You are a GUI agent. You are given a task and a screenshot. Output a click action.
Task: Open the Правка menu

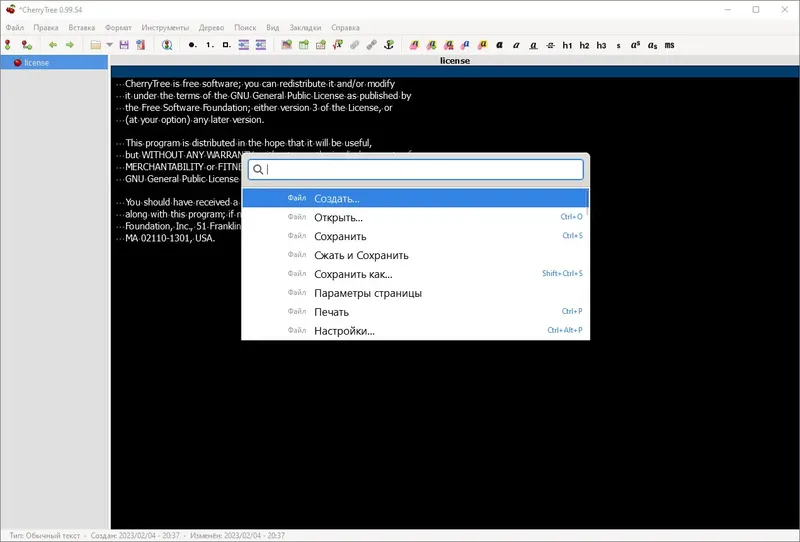coord(46,28)
